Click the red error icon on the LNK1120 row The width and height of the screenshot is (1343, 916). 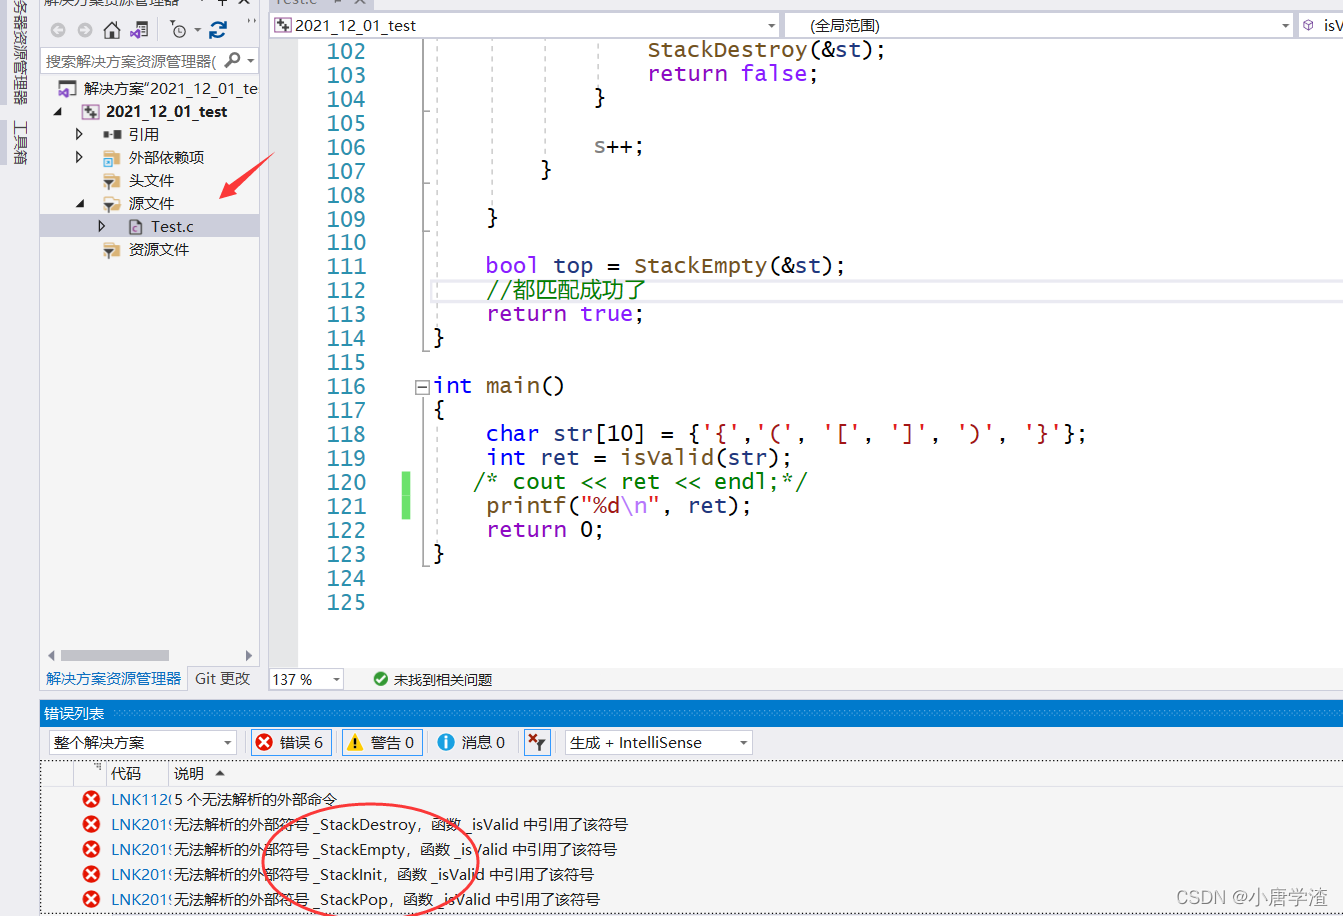pyautogui.click(x=91, y=799)
